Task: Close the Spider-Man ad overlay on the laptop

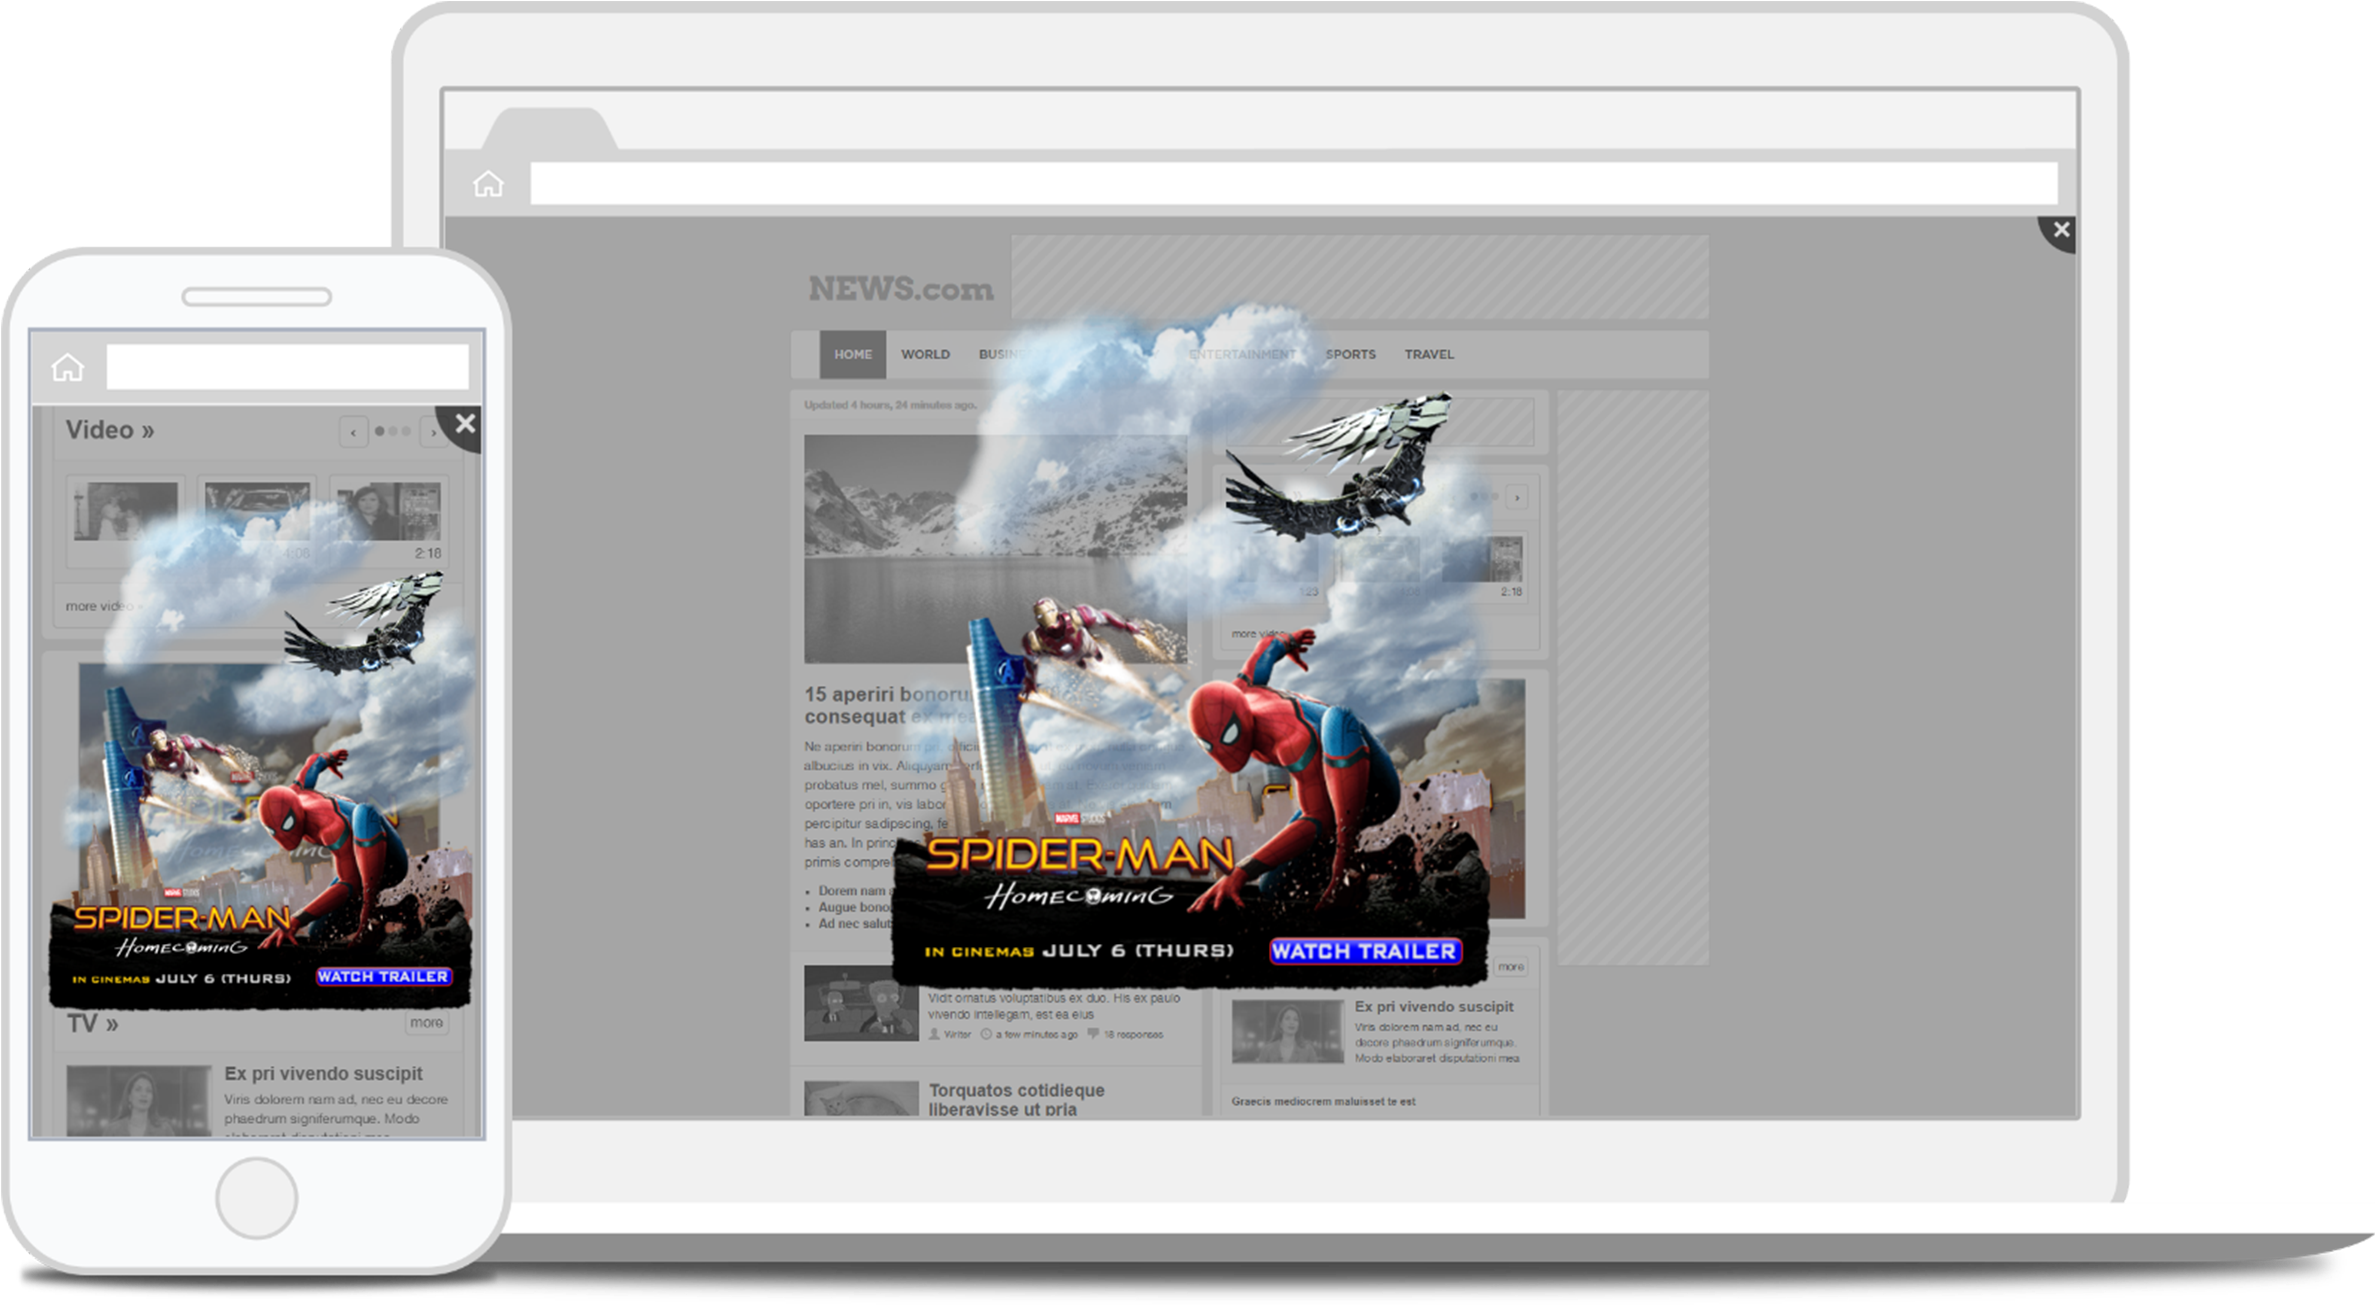Action: (2061, 231)
